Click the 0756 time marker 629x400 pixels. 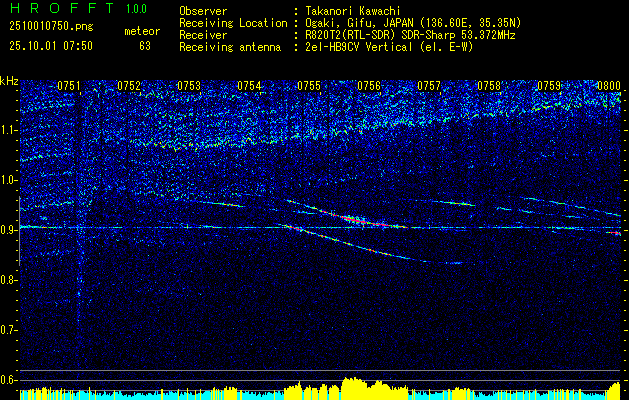coord(369,86)
